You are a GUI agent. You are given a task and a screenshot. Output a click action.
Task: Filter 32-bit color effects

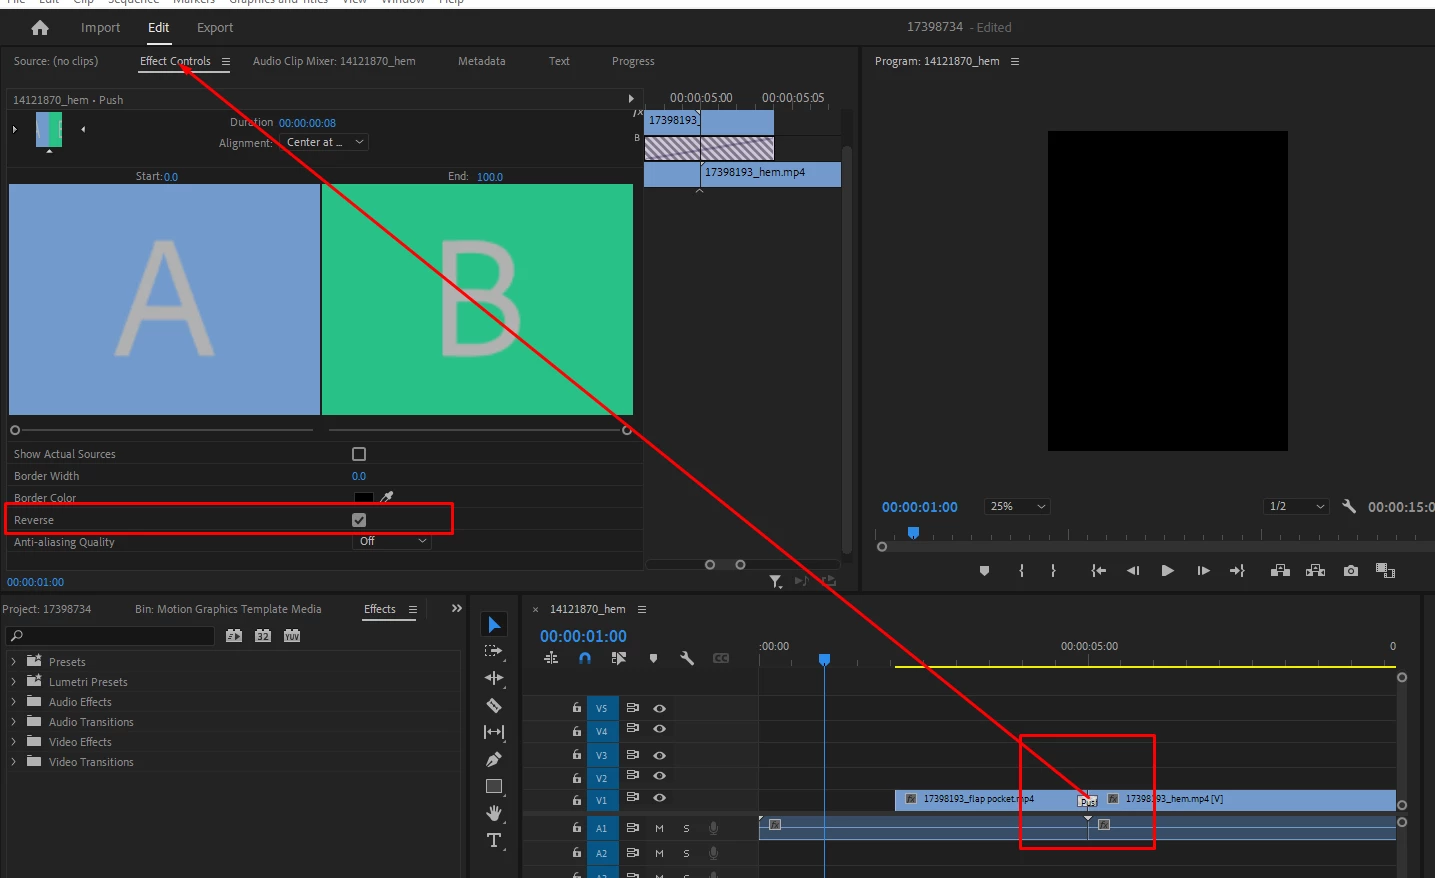[x=263, y=635]
